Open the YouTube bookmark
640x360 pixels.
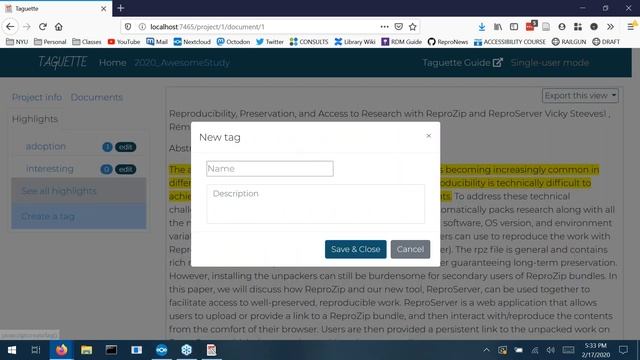point(124,42)
